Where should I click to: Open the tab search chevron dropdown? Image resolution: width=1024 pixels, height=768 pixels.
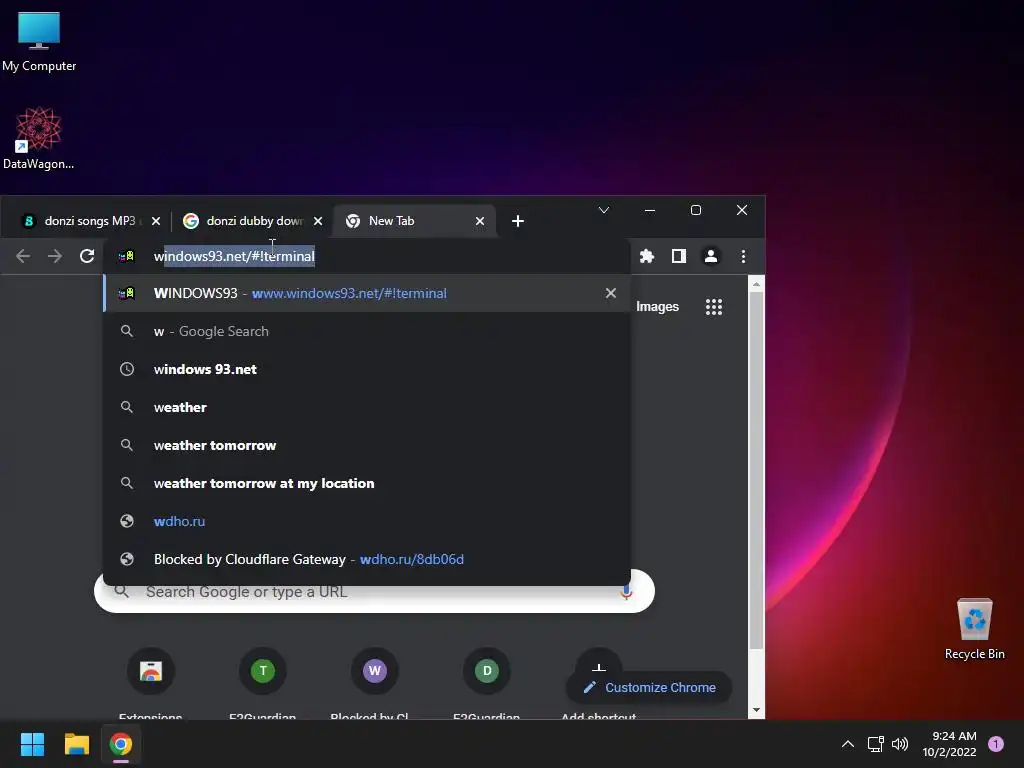(x=604, y=210)
